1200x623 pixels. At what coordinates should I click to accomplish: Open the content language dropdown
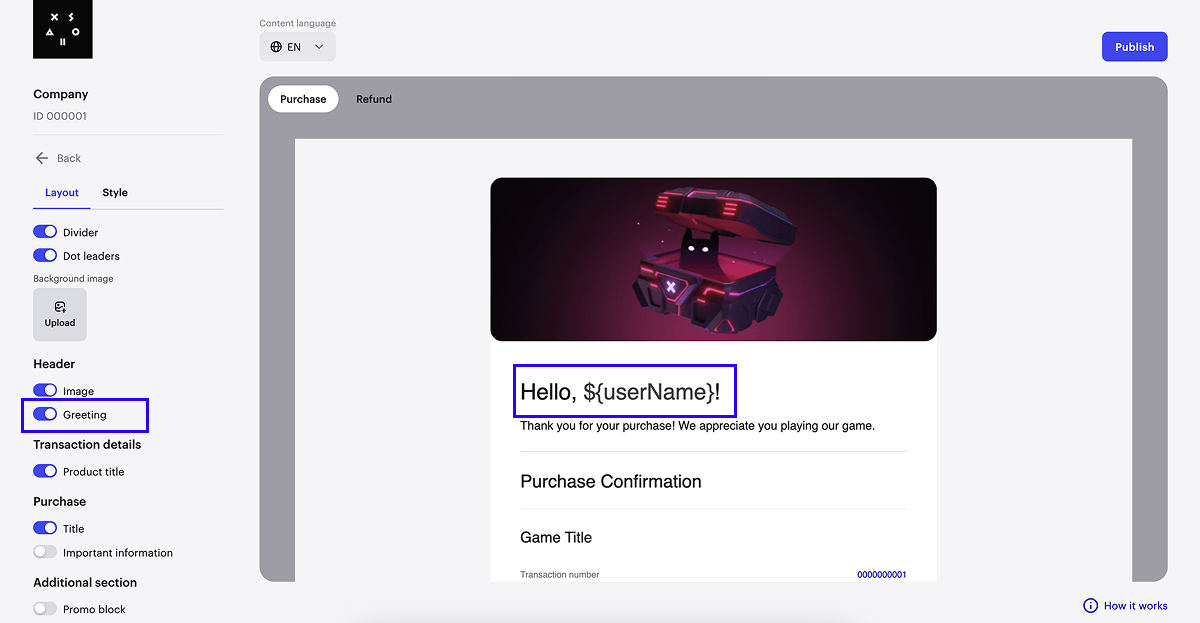click(x=297, y=47)
